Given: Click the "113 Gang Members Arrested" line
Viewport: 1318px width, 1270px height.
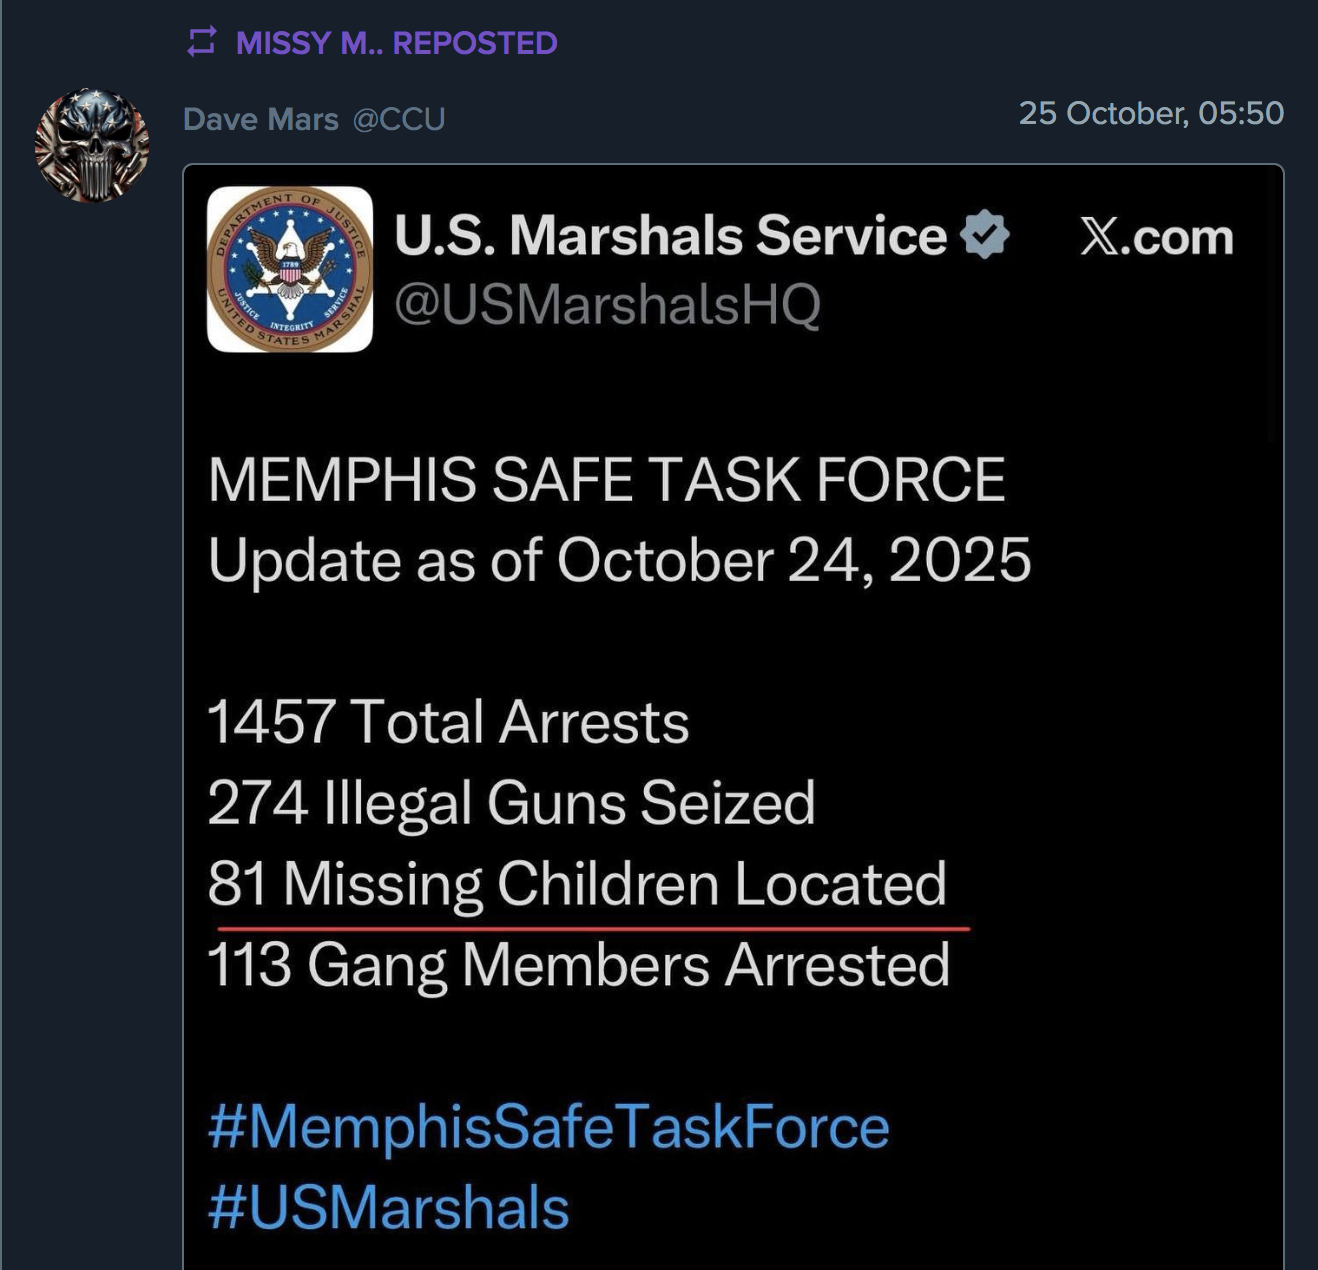Looking at the screenshot, I should pos(578,965).
